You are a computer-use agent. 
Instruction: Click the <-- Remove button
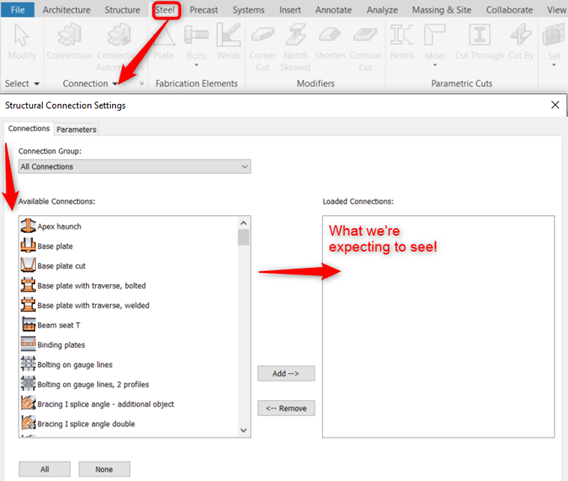point(286,408)
